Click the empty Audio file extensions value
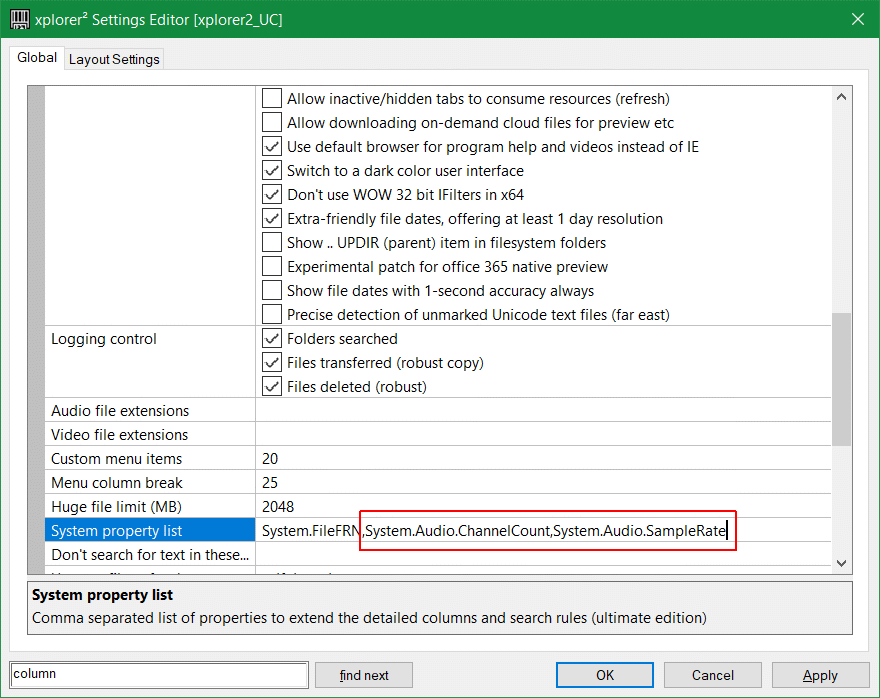The width and height of the screenshot is (880, 698). pyautogui.click(x=543, y=411)
